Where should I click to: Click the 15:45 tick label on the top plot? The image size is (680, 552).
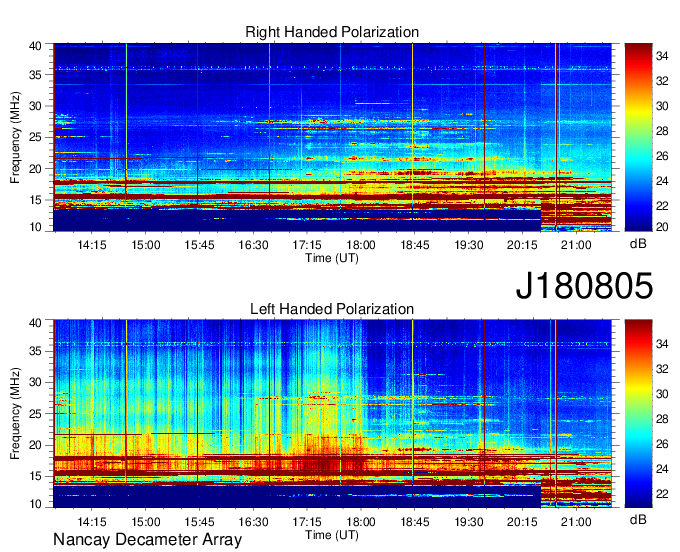click(x=199, y=245)
